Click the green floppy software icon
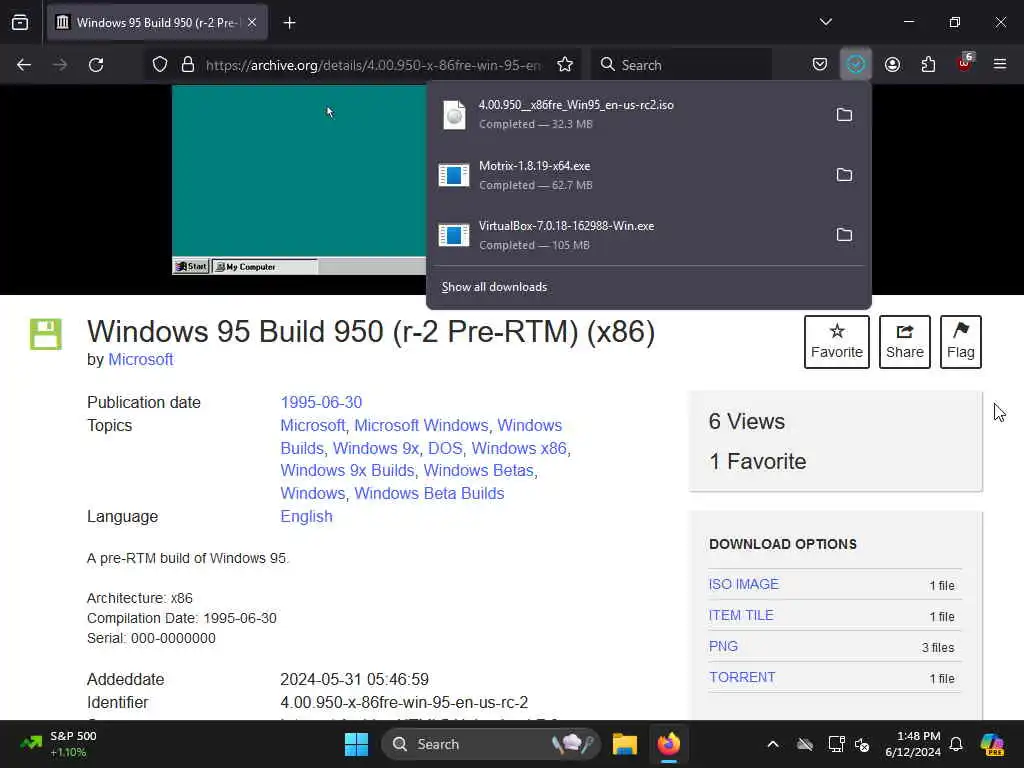Viewport: 1024px width, 768px height. pos(46,334)
